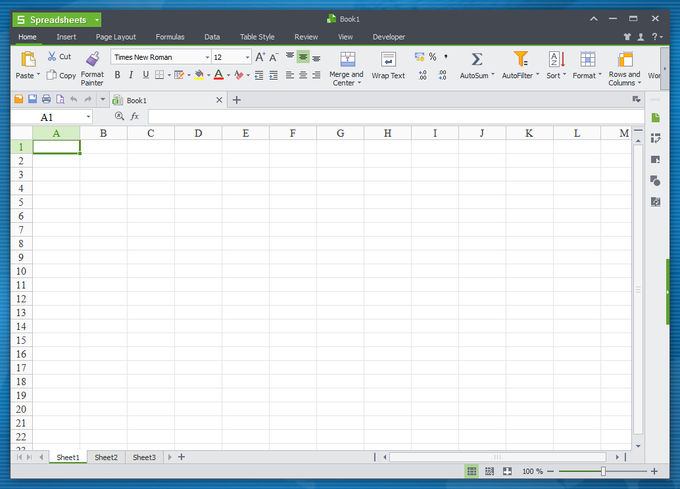Open the Spreadsheets application menu arrow
Screen dimensions: 680x489
(x=97, y=20)
